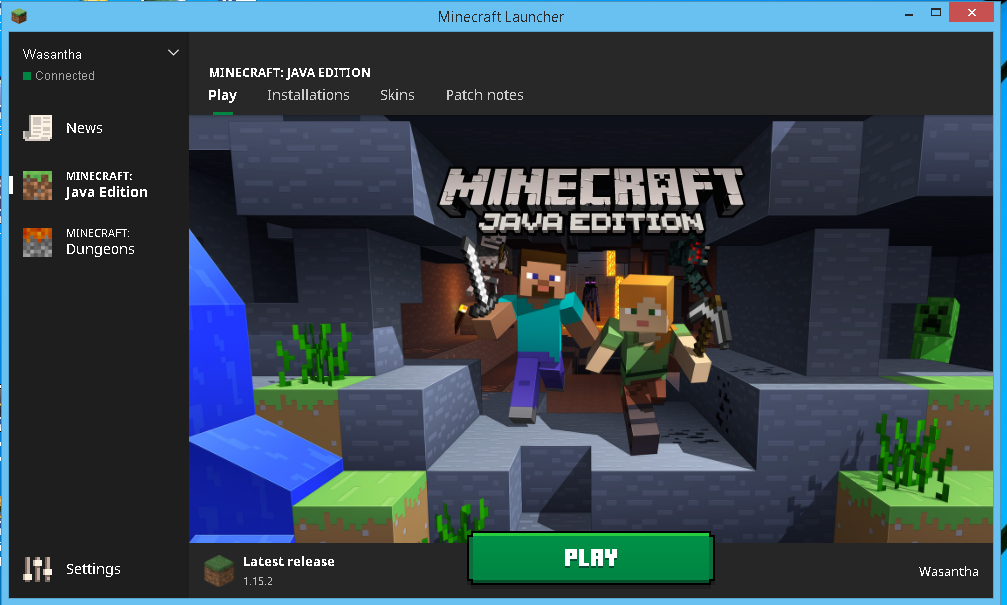Click the Settings sliders icon
Screen dimensions: 1007x605
click(x=37, y=569)
